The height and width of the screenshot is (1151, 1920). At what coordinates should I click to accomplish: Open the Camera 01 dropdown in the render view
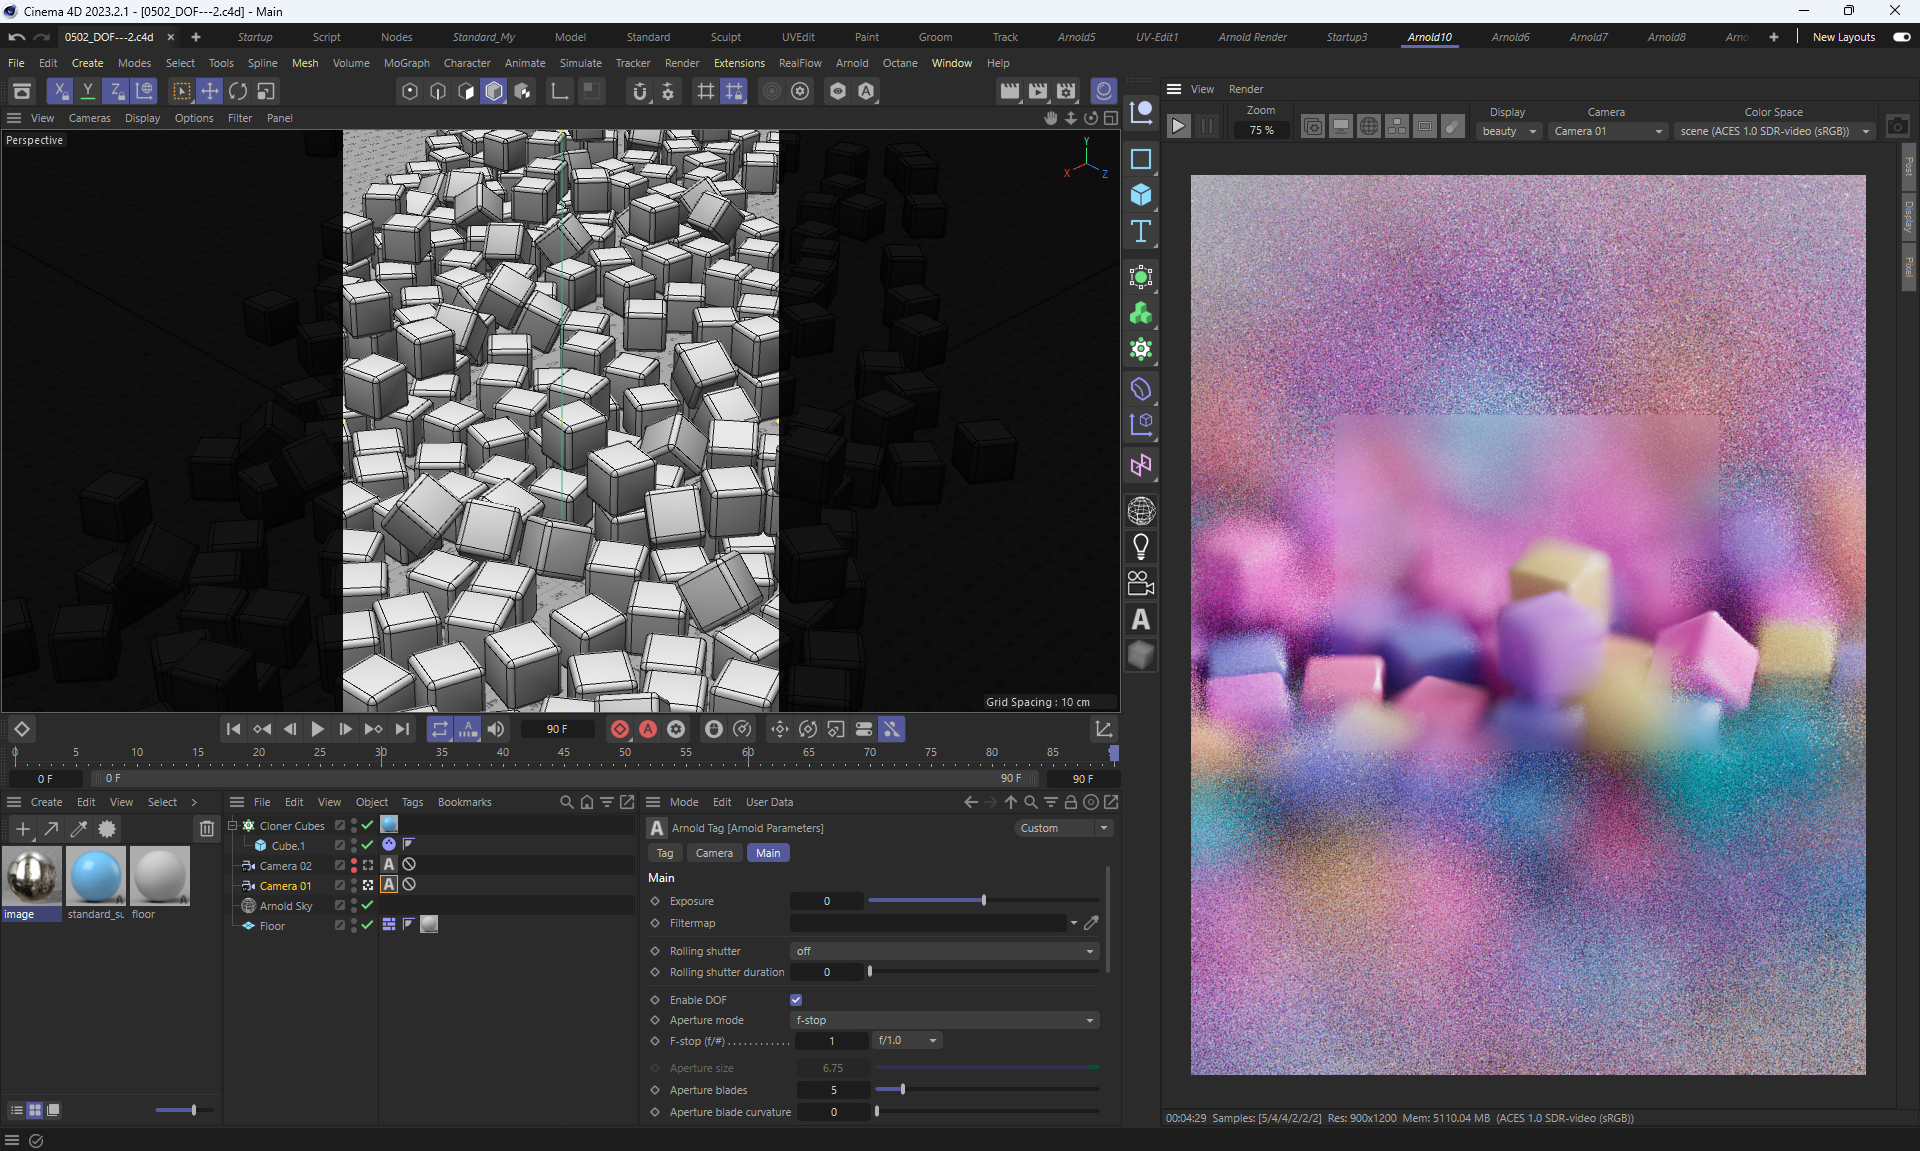[1607, 131]
